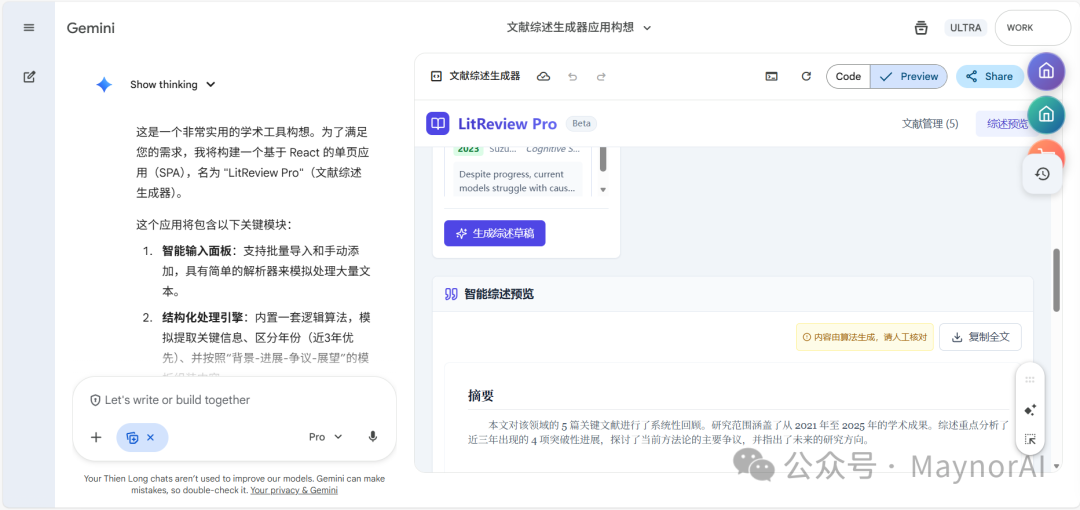The height and width of the screenshot is (510, 1080).
Task: Click the literature list scrollbar thumb
Action: point(603,159)
